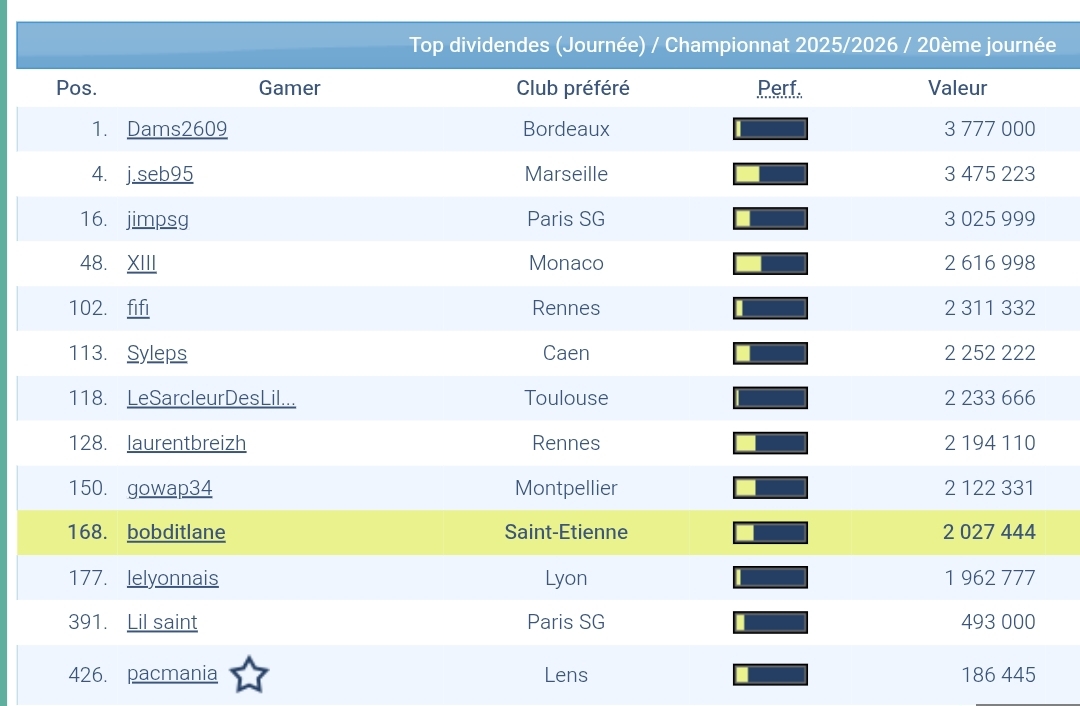The height and width of the screenshot is (706, 1080).
Task: Select highlighted bobditlane gamer link
Action: click(176, 532)
